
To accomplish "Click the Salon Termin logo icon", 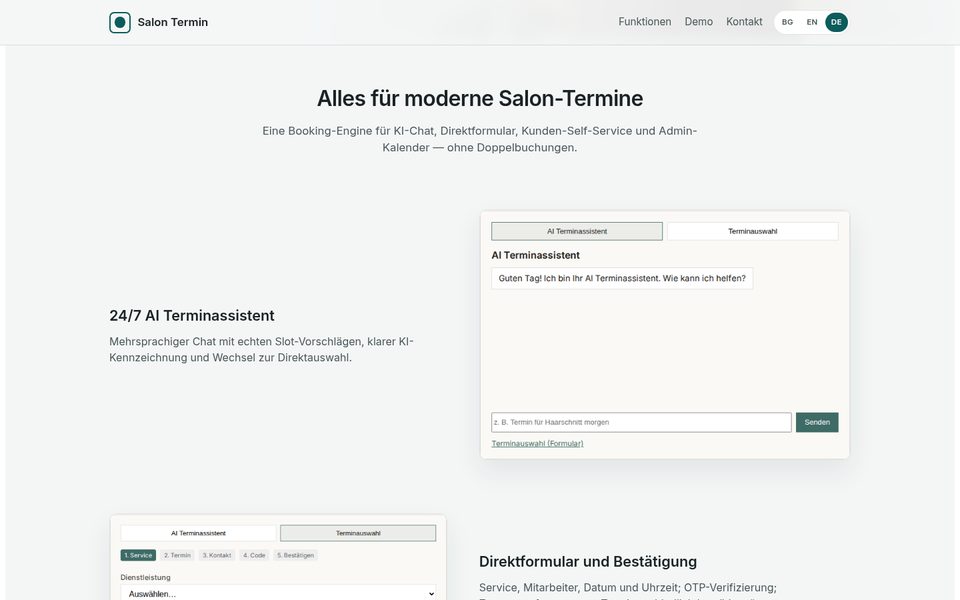I will point(120,23).
